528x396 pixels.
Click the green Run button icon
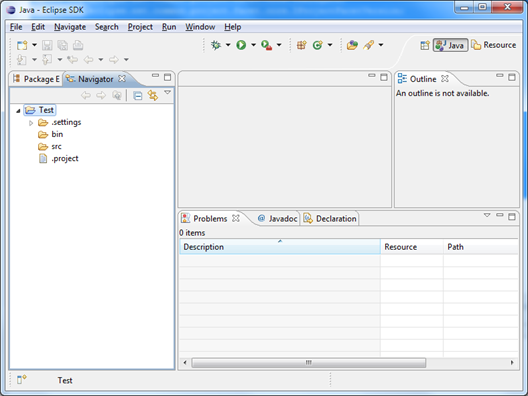241,45
